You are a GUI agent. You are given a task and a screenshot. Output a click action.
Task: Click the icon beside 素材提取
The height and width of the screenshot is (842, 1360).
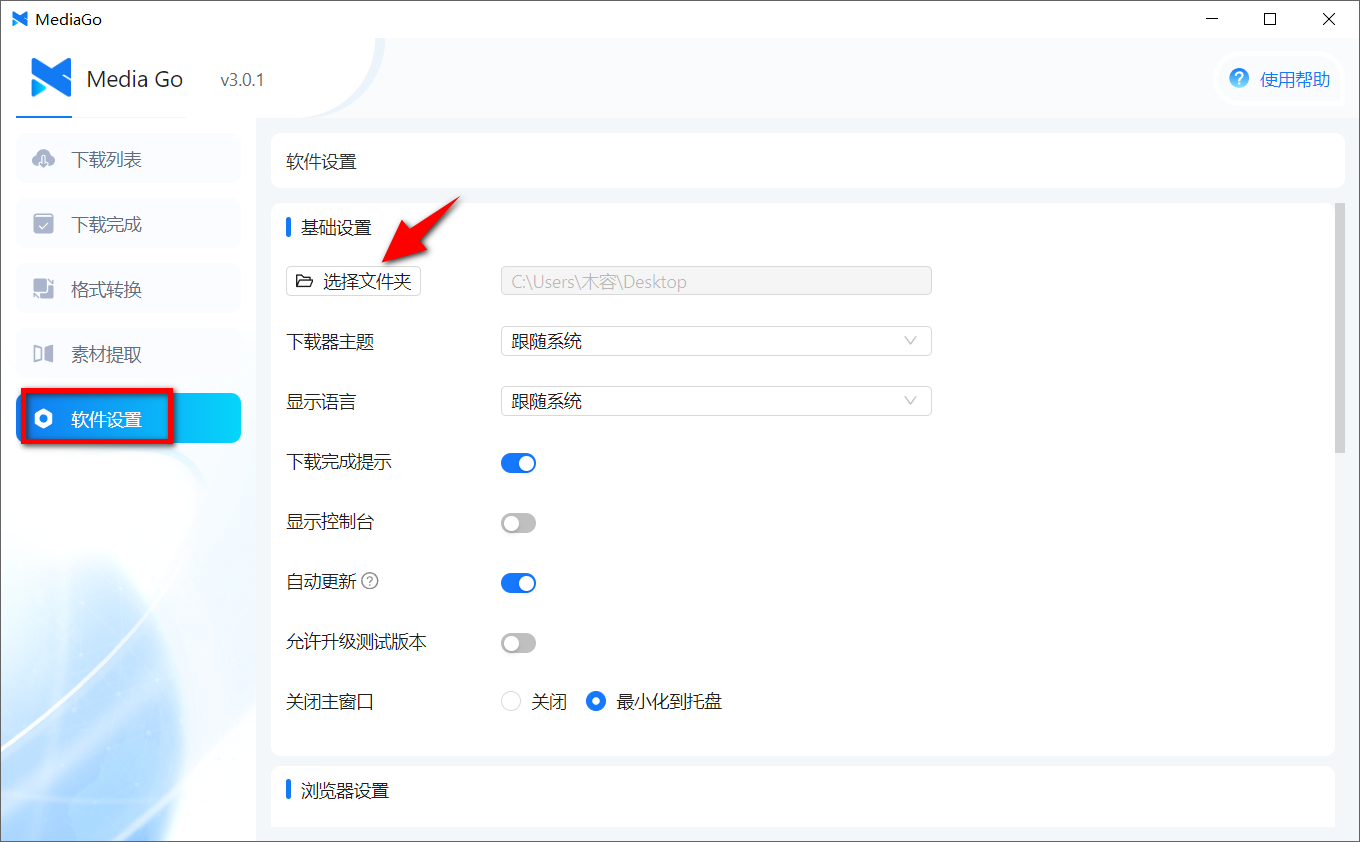43,354
